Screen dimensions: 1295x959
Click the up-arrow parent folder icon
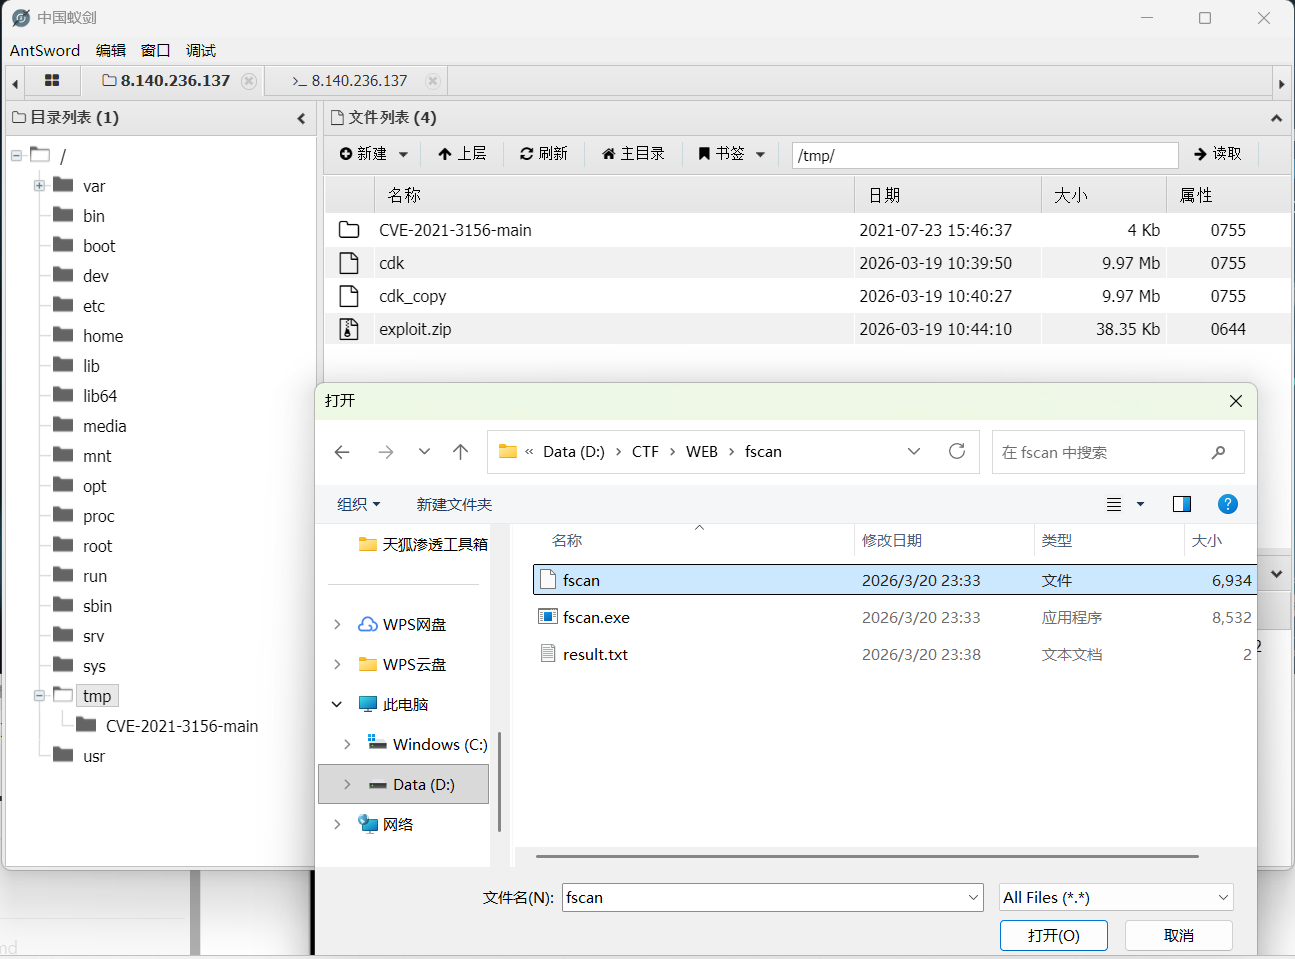[460, 452]
